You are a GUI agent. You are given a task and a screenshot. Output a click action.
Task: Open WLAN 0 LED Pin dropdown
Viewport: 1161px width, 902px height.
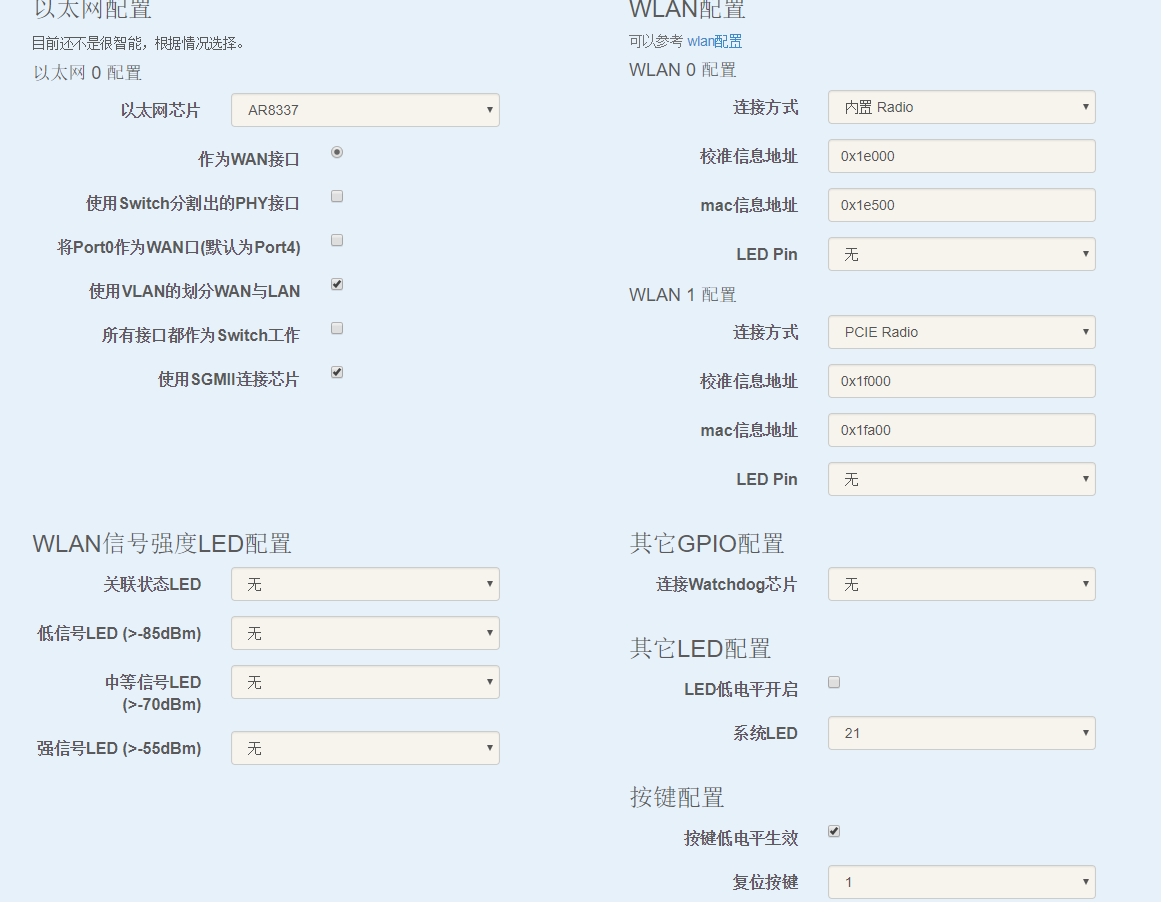click(961, 254)
